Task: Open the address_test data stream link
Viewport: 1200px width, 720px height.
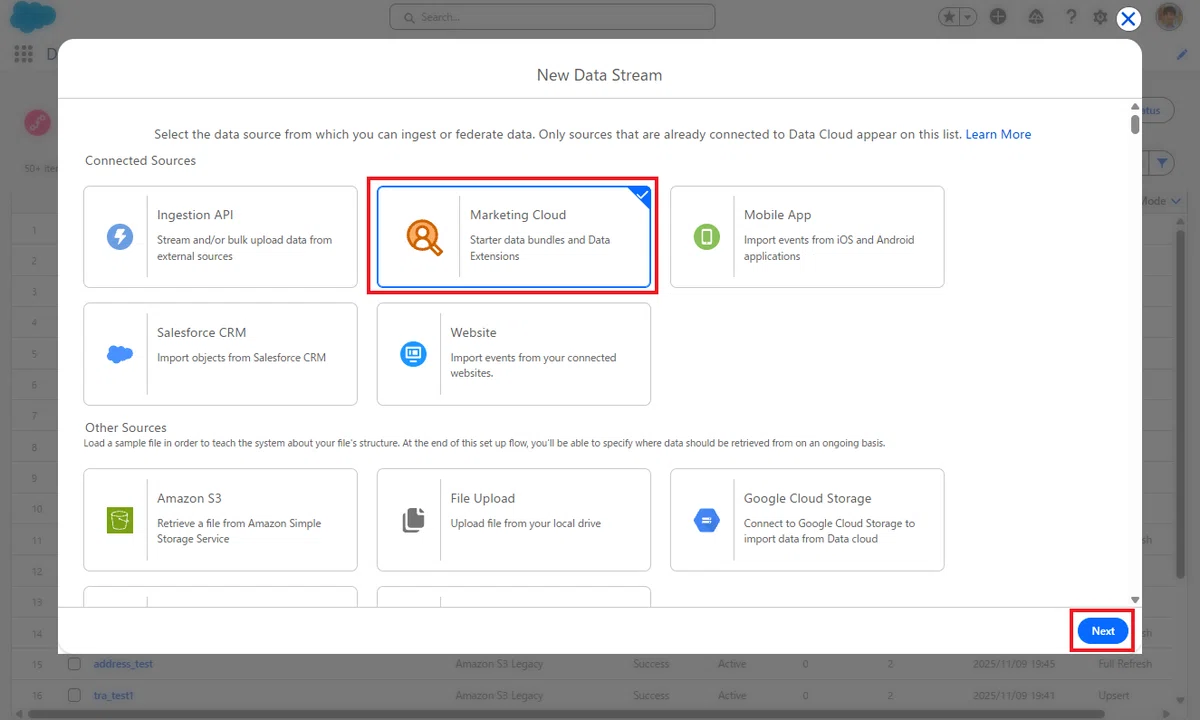Action: [123, 664]
